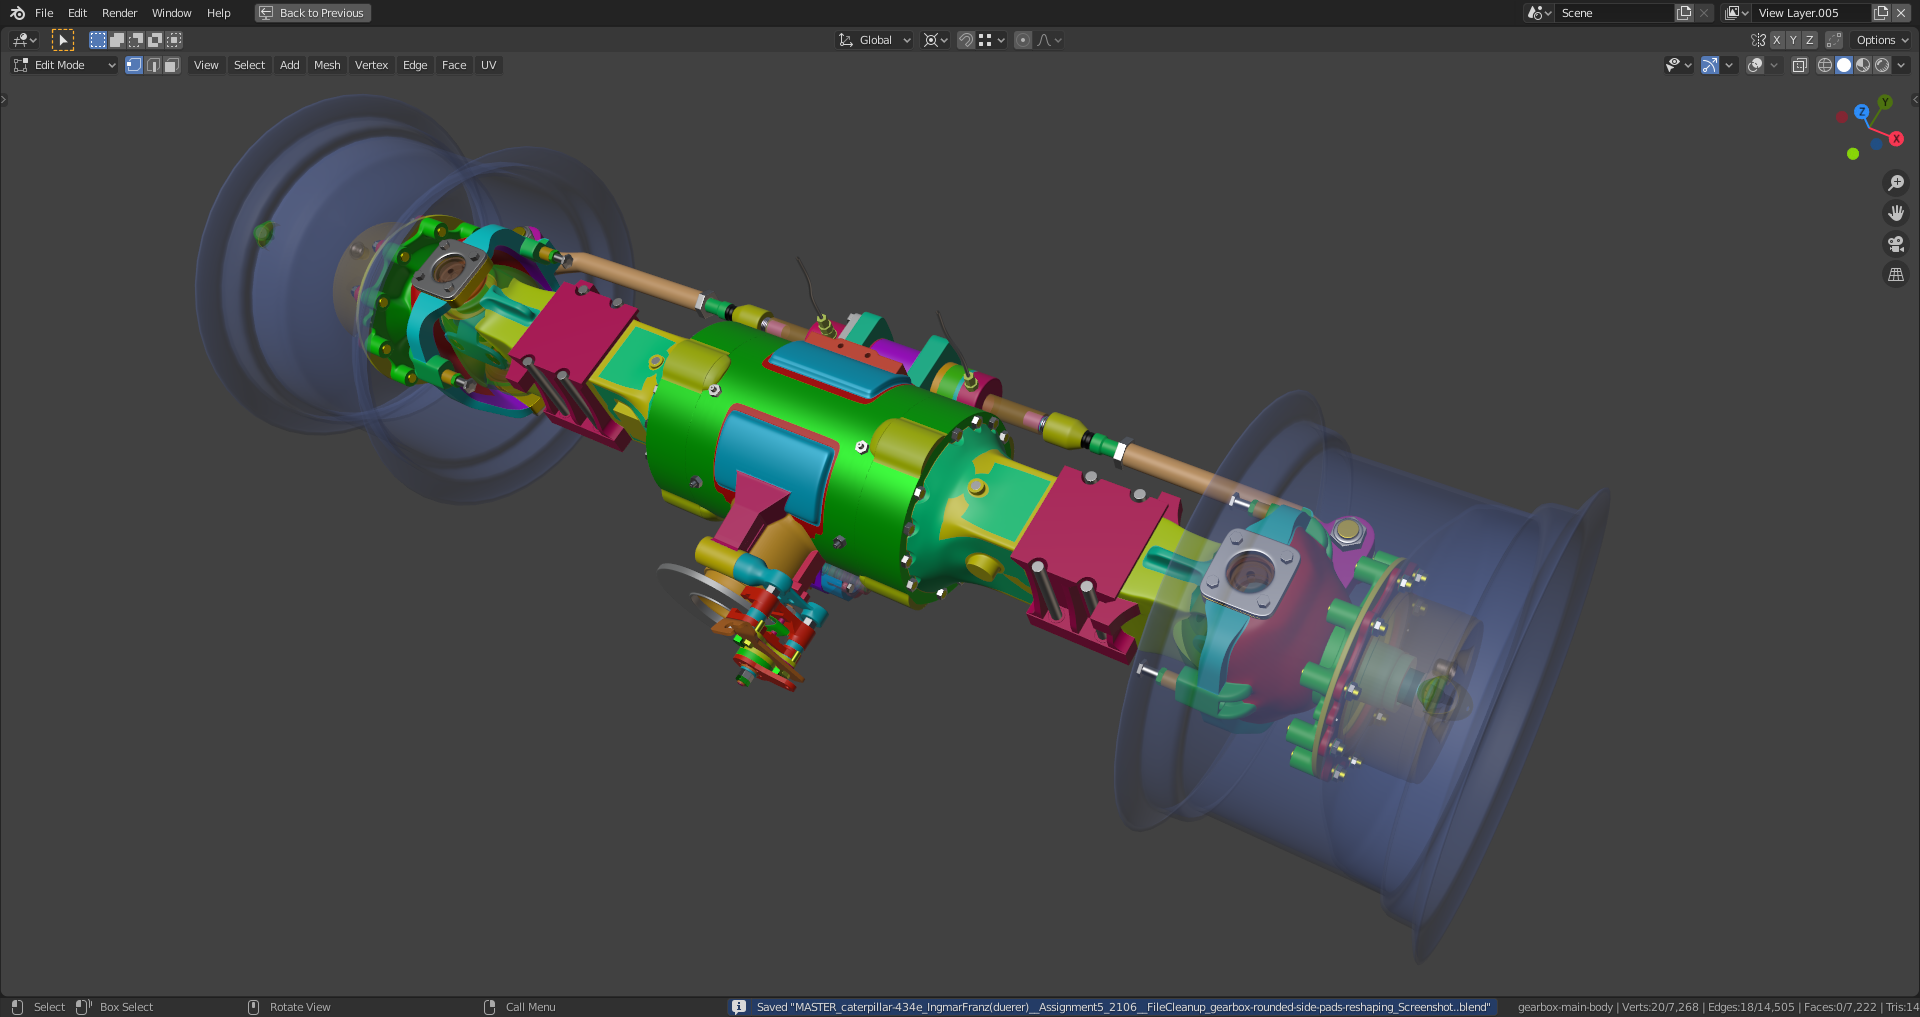Enable face select mode
The height and width of the screenshot is (1017, 1920).
click(171, 65)
